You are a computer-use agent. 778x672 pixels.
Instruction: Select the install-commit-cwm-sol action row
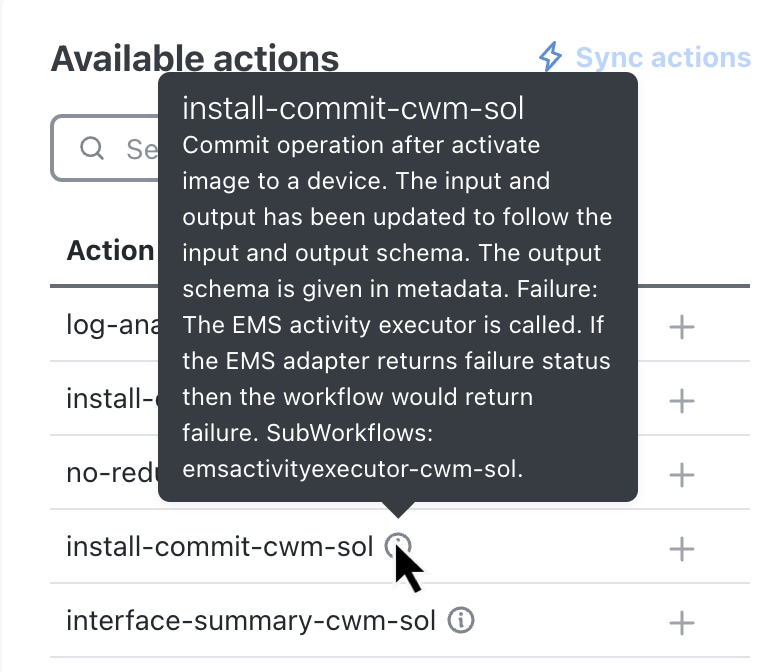(400, 546)
